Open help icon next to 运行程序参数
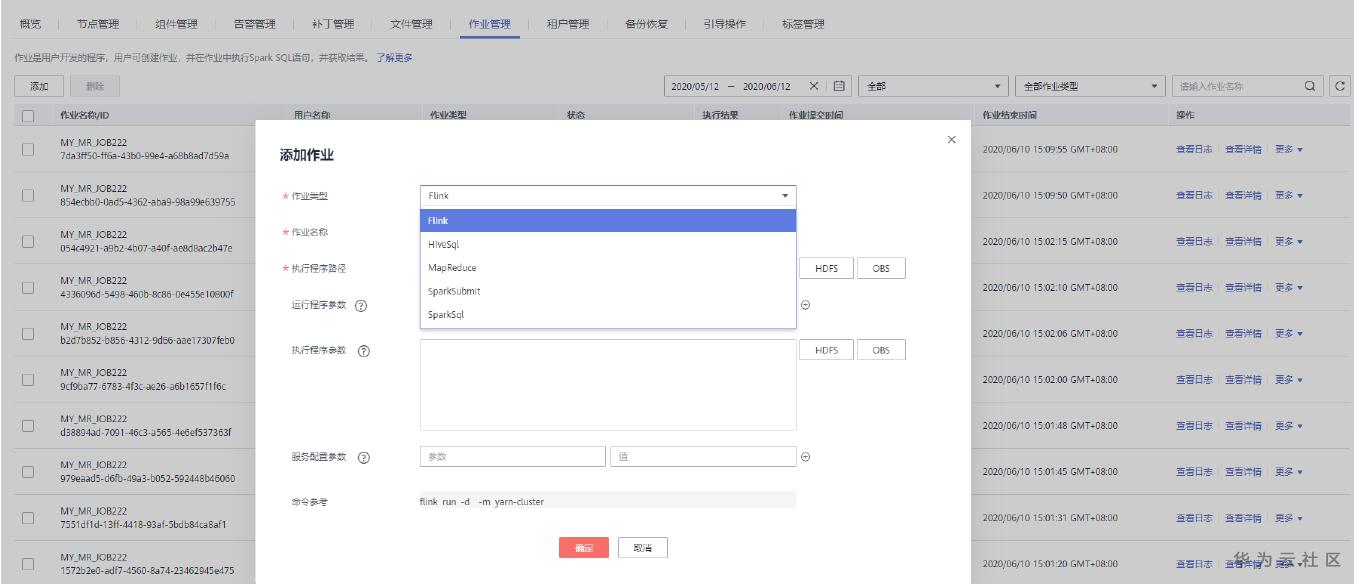1354x585 pixels. [x=361, y=305]
